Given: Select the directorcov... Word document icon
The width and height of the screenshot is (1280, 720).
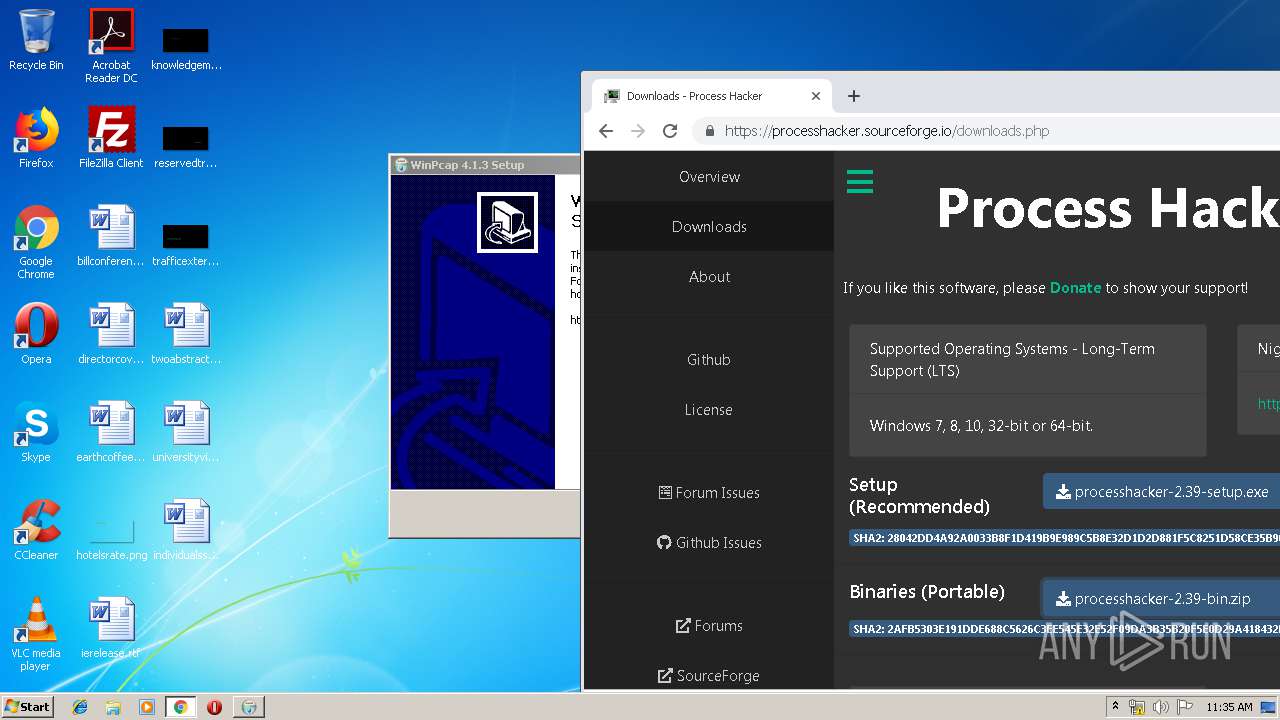Looking at the screenshot, I should click(x=111, y=334).
